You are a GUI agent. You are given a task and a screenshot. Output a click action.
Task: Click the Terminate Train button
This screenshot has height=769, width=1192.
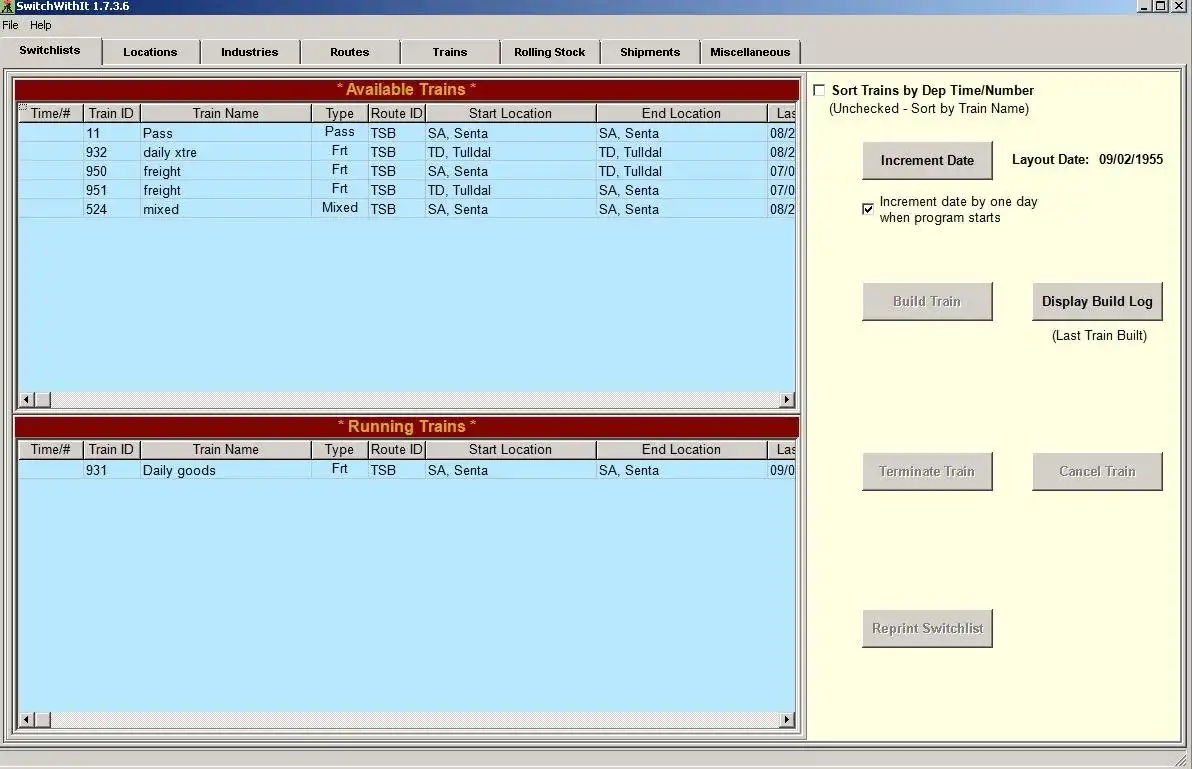point(926,471)
